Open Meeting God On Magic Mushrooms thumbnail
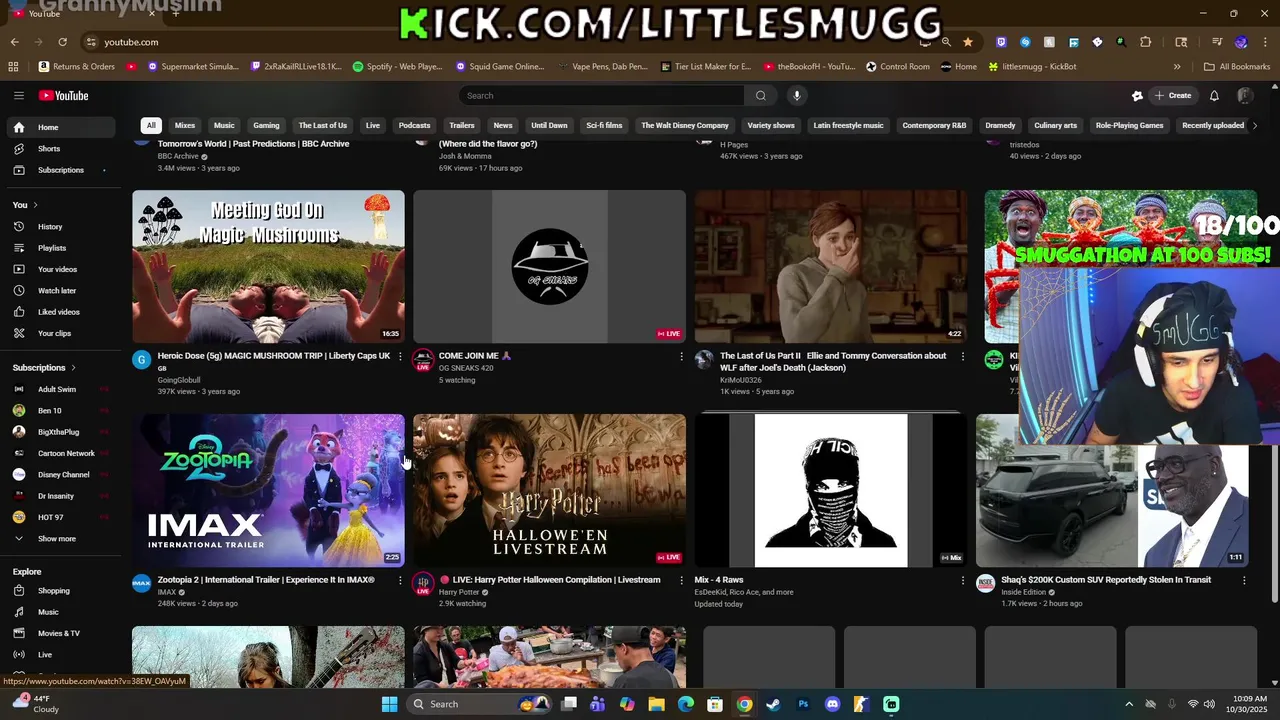The width and height of the screenshot is (1280, 720). pos(268,266)
